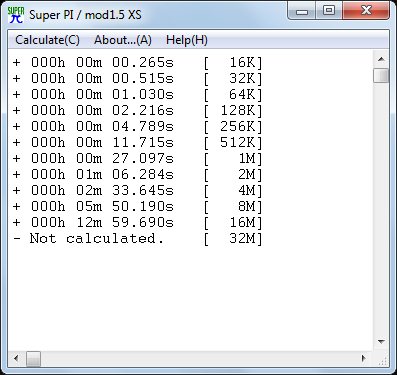The image size is (397, 375).
Task: Click the horizontal scrollbar right arrow
Action: [364, 359]
